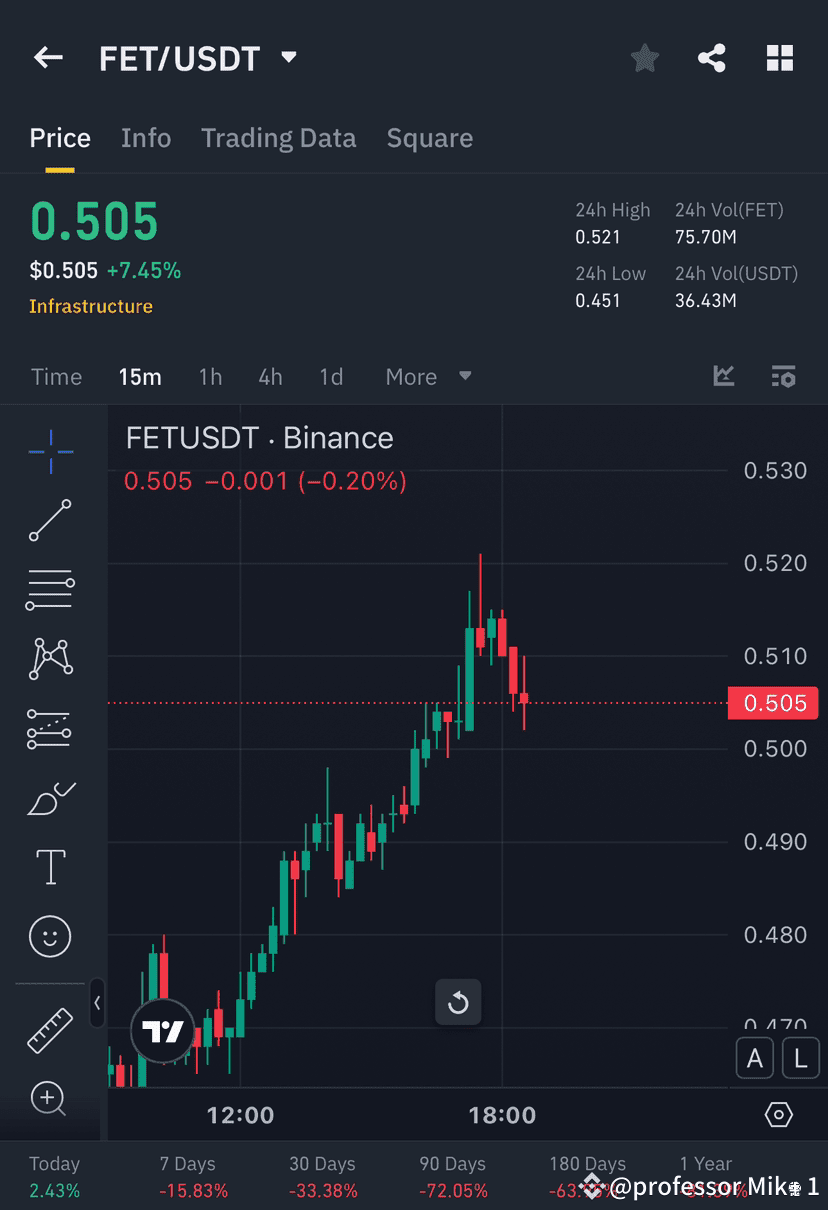Switch to the 1h interval

point(210,377)
